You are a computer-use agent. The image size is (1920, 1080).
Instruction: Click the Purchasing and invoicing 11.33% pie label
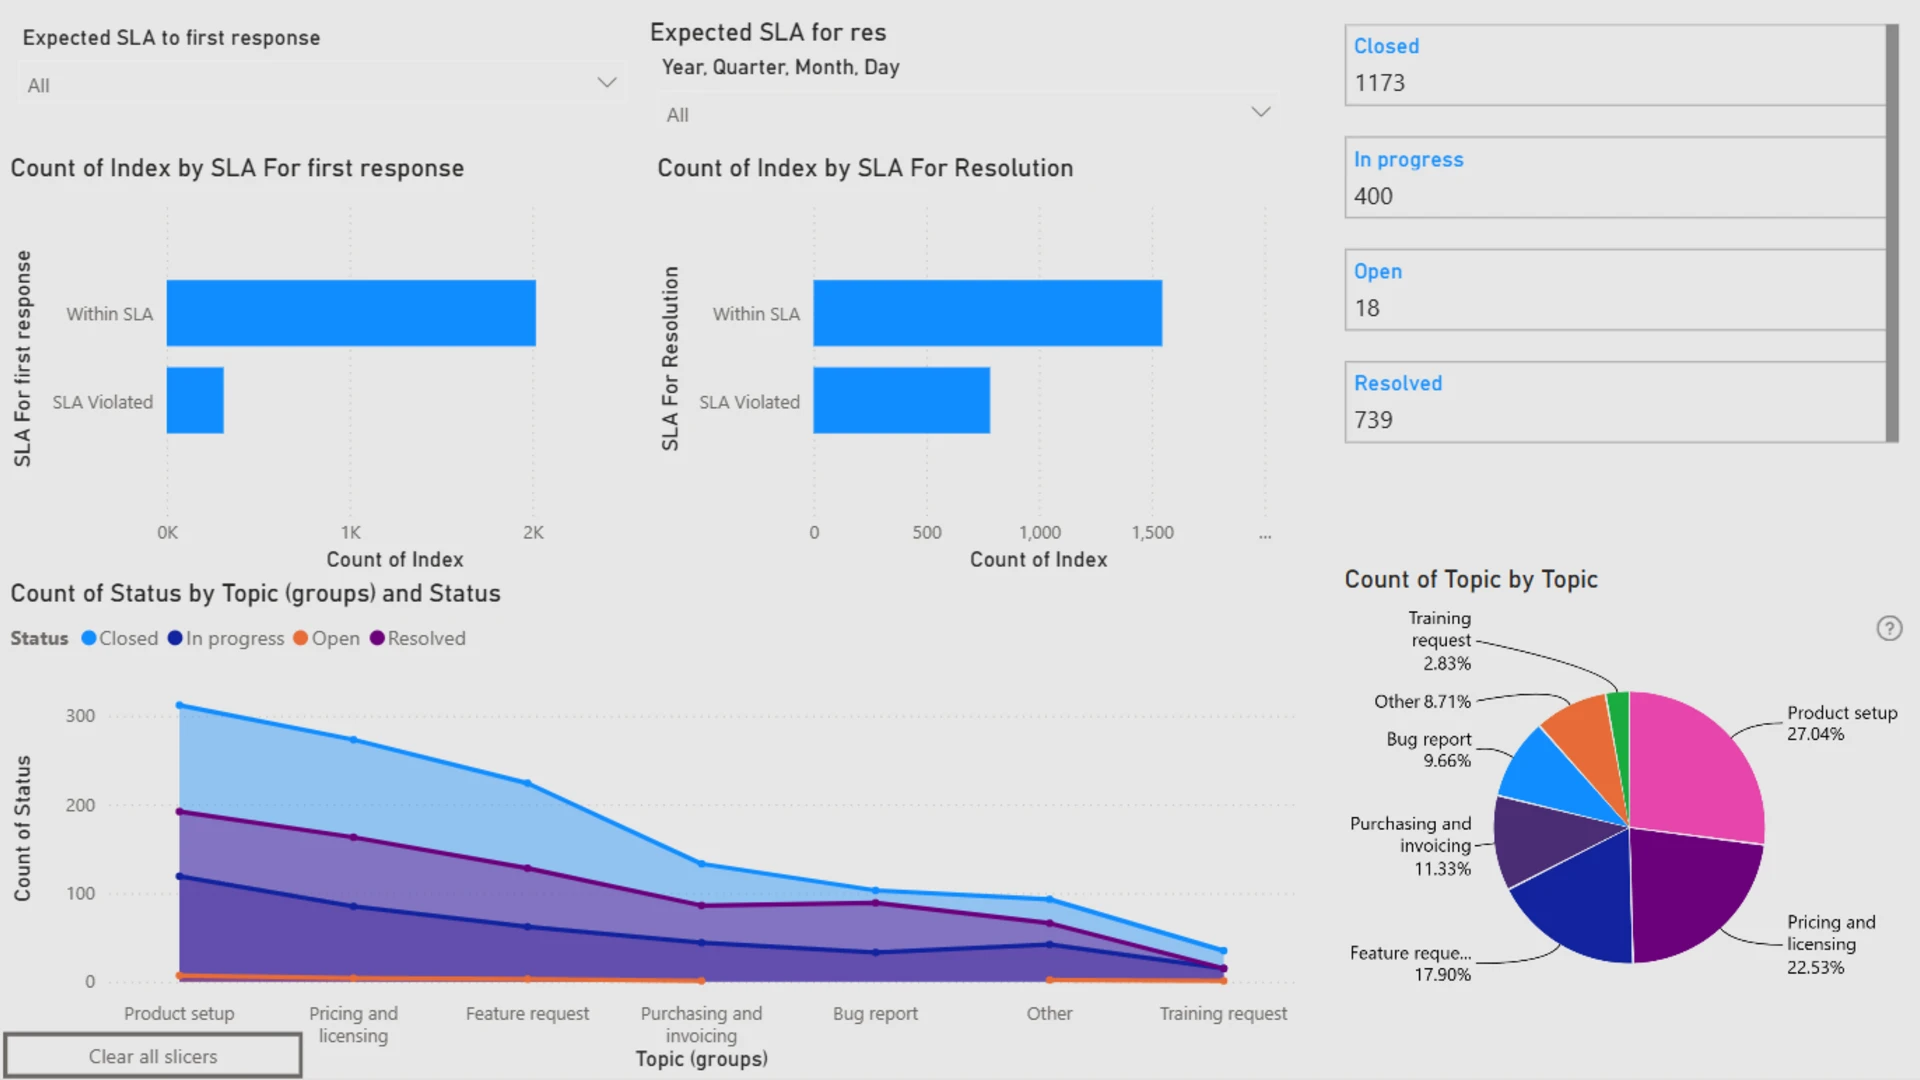pyautogui.click(x=1410, y=845)
